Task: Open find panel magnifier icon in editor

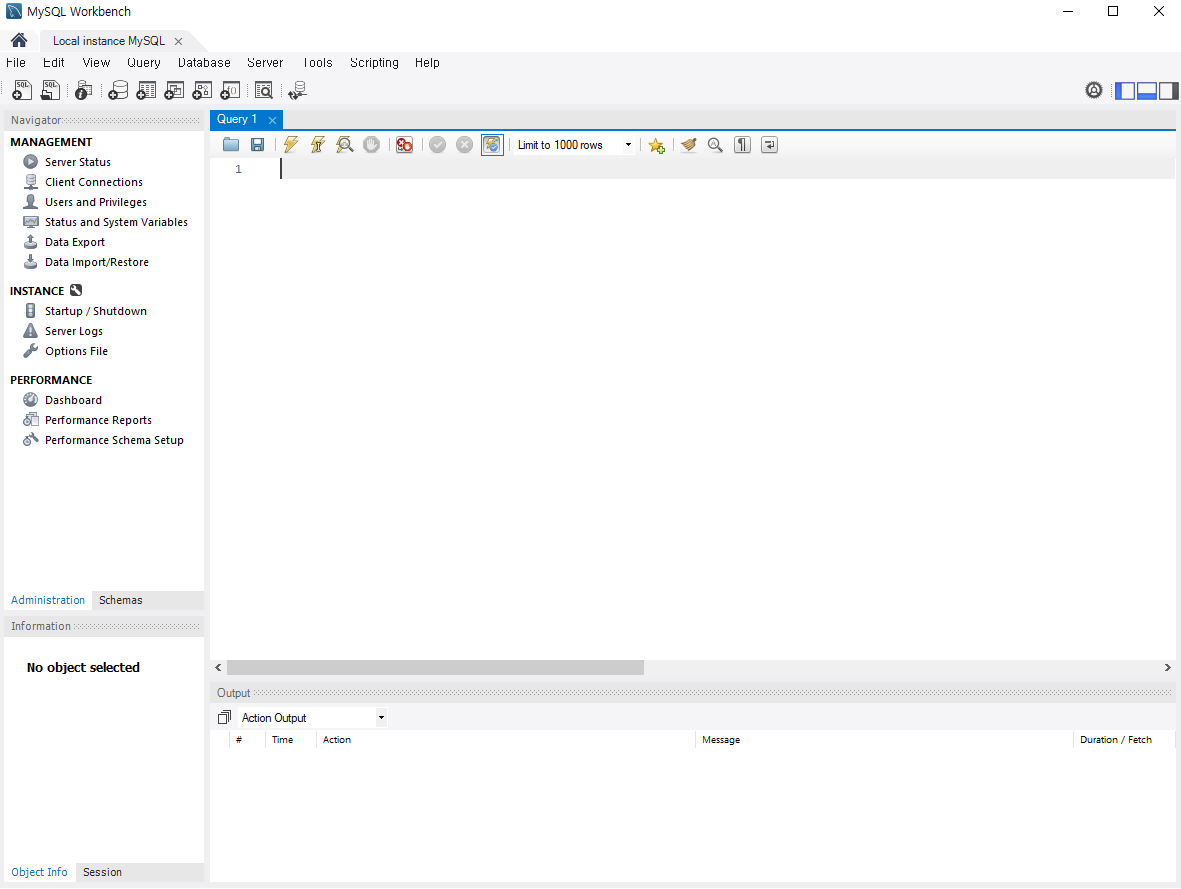Action: tap(716, 145)
